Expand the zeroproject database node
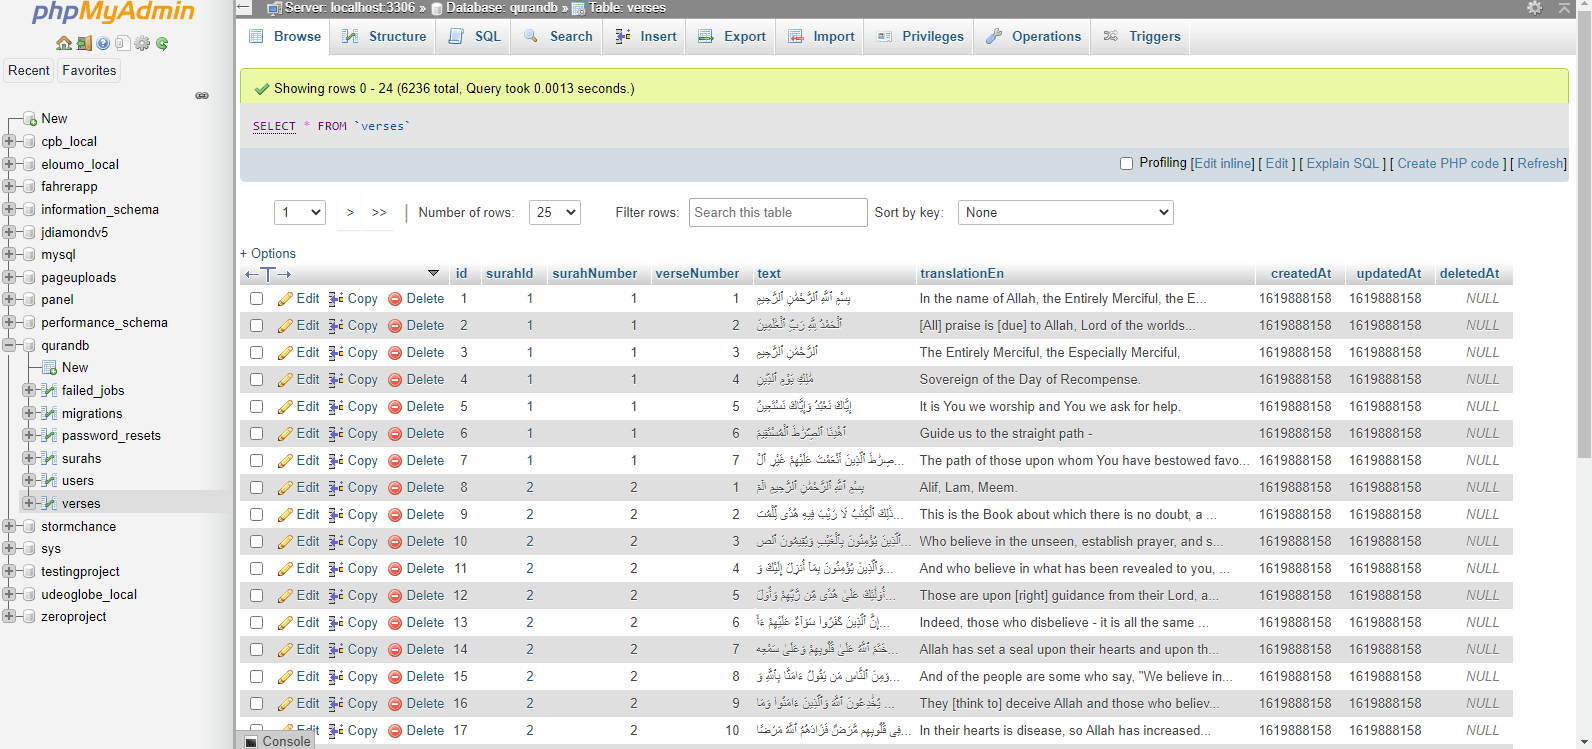This screenshot has height=749, width=1592. coord(9,616)
